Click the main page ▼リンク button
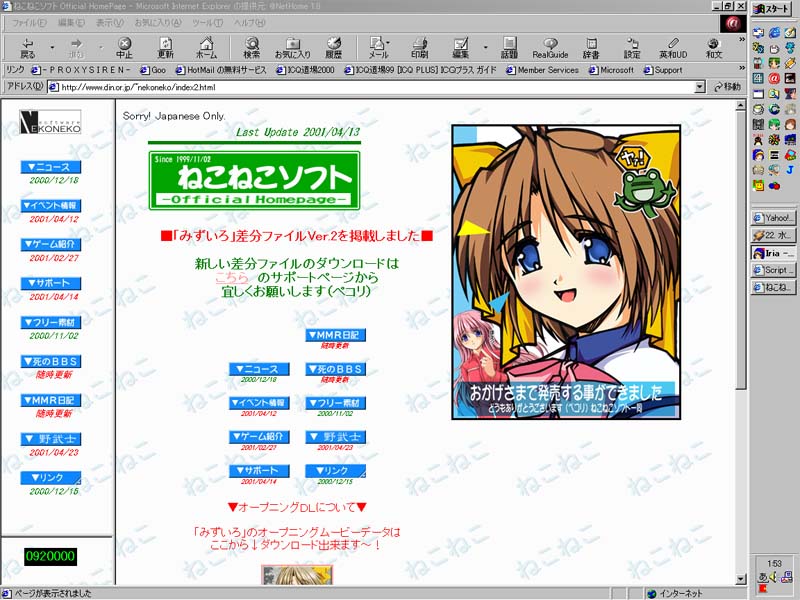The width and height of the screenshot is (800, 600). [335, 471]
